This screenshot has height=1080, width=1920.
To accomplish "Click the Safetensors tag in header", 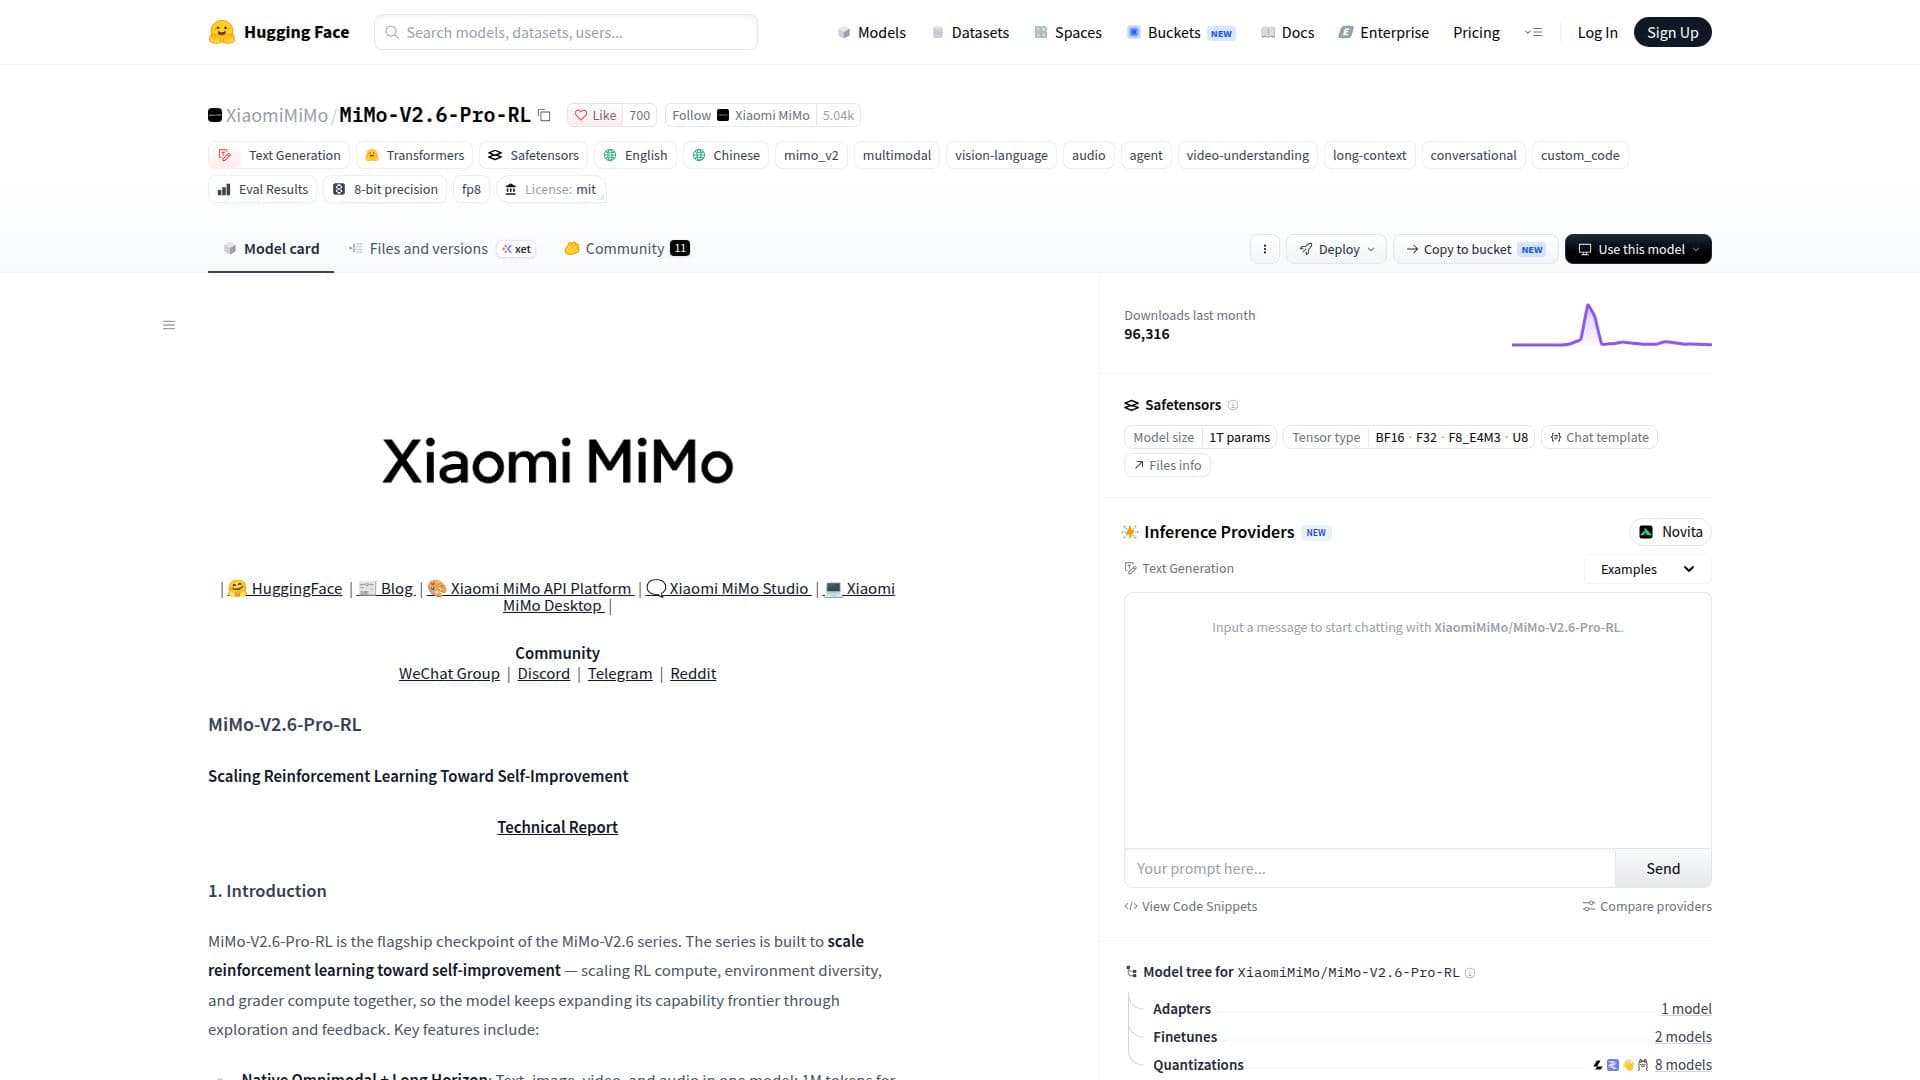I will pyautogui.click(x=534, y=155).
